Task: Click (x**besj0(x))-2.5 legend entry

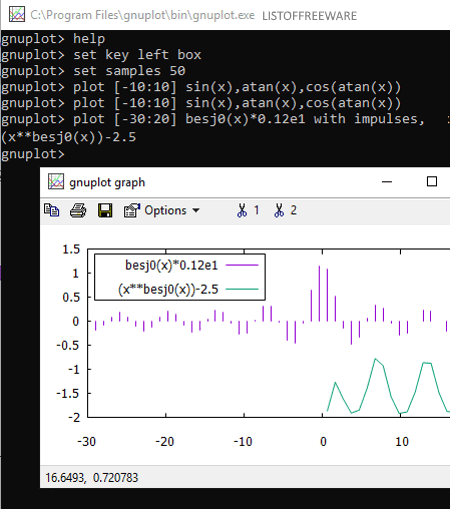Action: coord(168,289)
